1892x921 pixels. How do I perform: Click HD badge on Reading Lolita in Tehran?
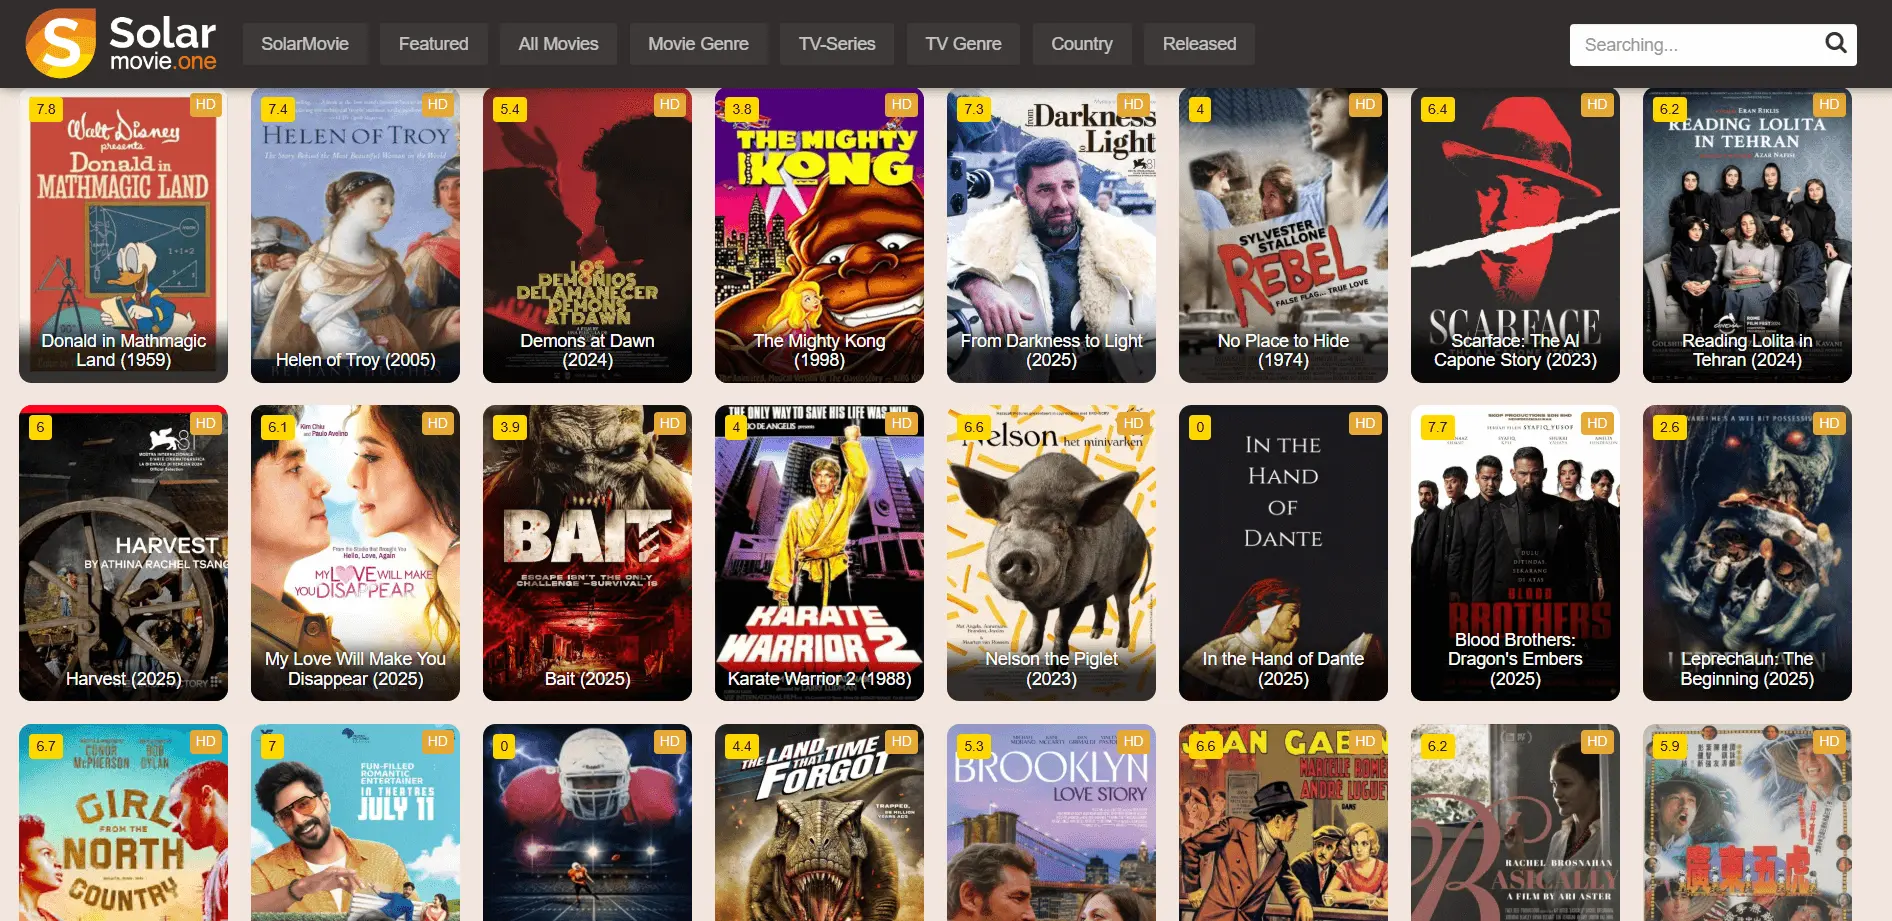pos(1829,104)
